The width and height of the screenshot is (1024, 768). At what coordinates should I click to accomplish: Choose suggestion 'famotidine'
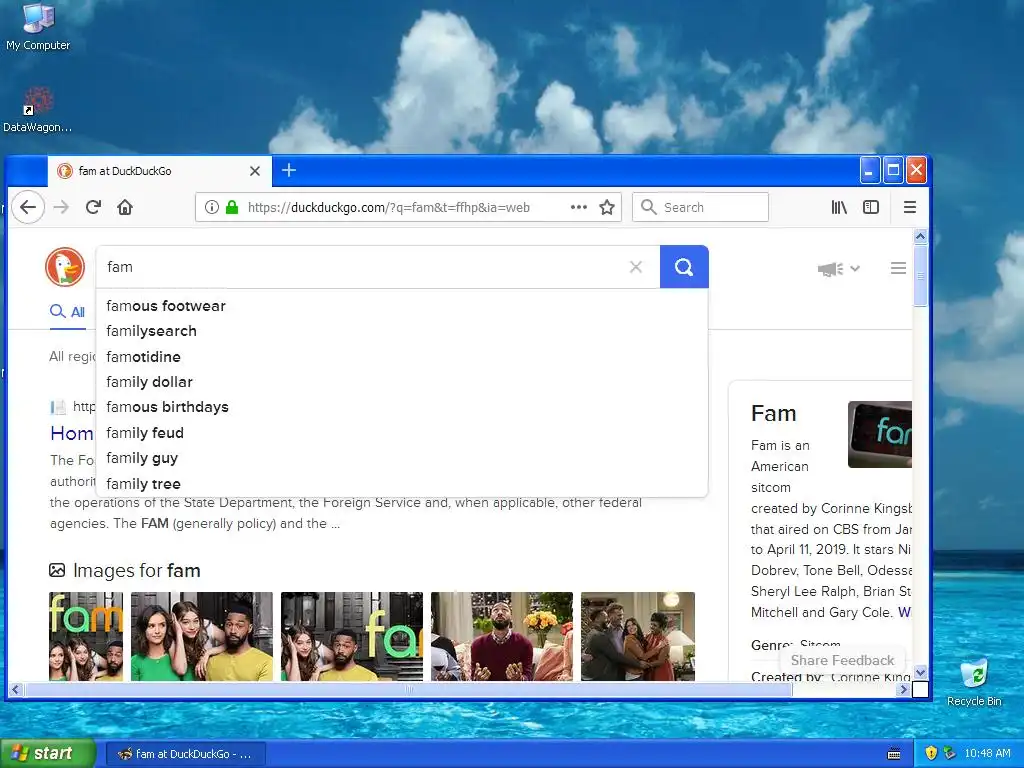[x=144, y=357]
